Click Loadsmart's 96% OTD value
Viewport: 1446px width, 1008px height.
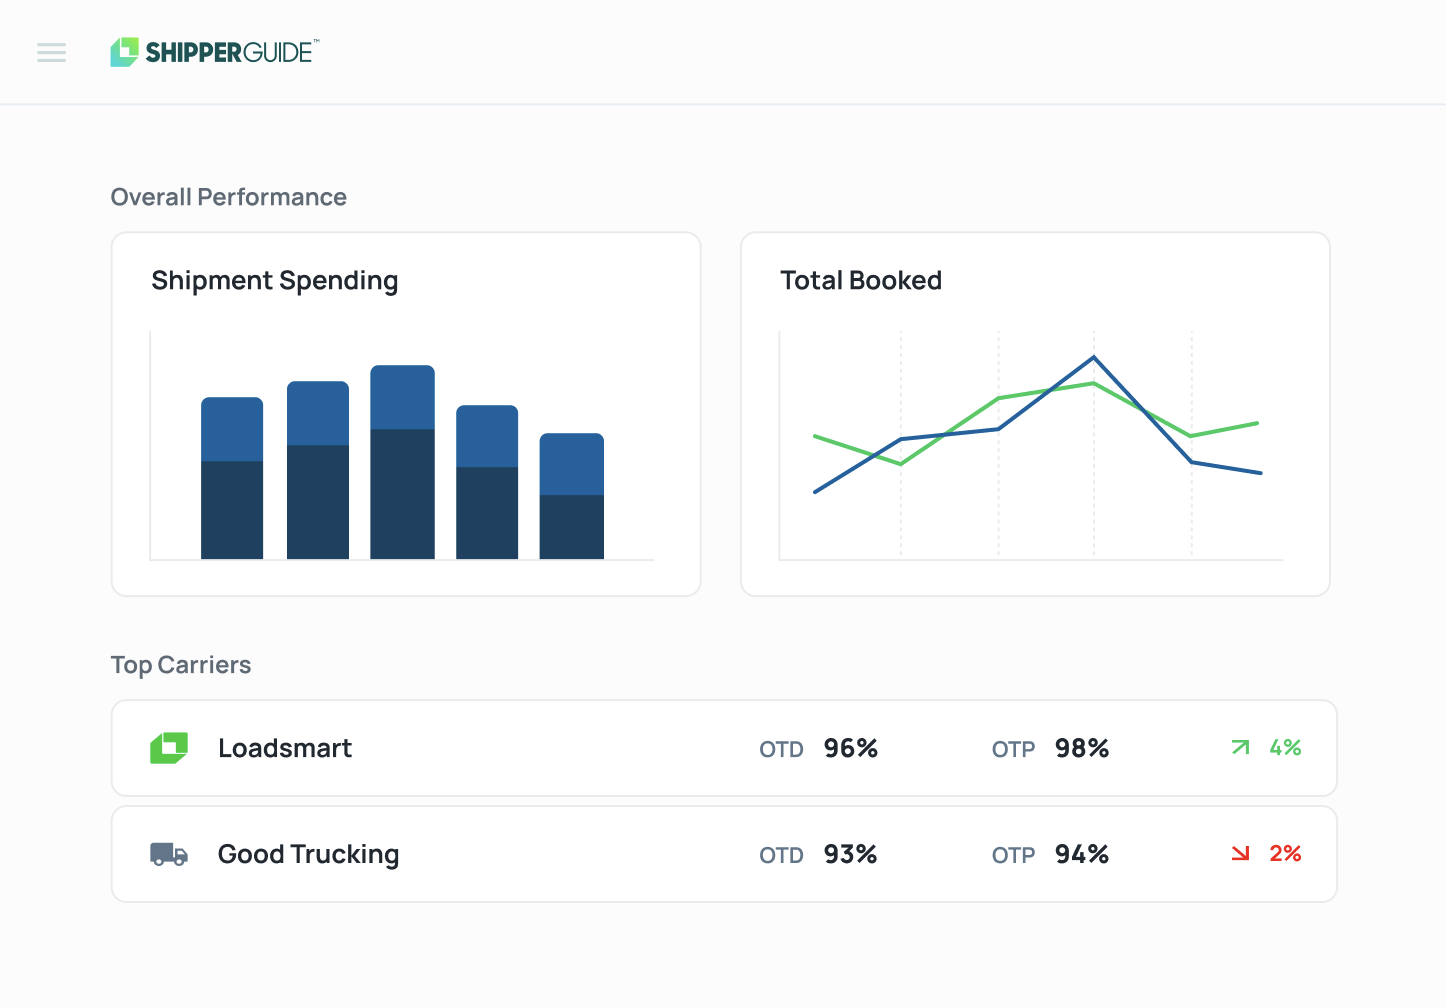tap(850, 748)
